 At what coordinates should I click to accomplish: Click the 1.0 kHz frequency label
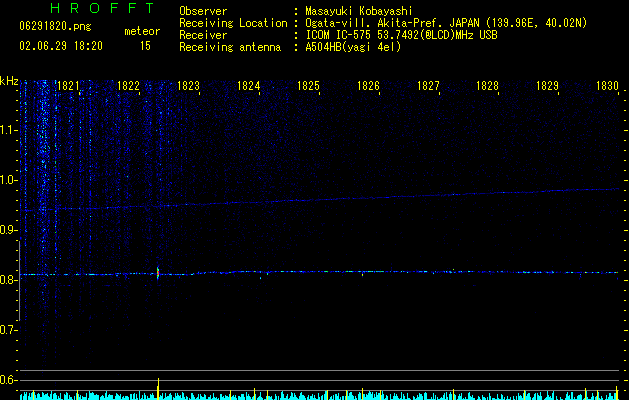(9, 180)
